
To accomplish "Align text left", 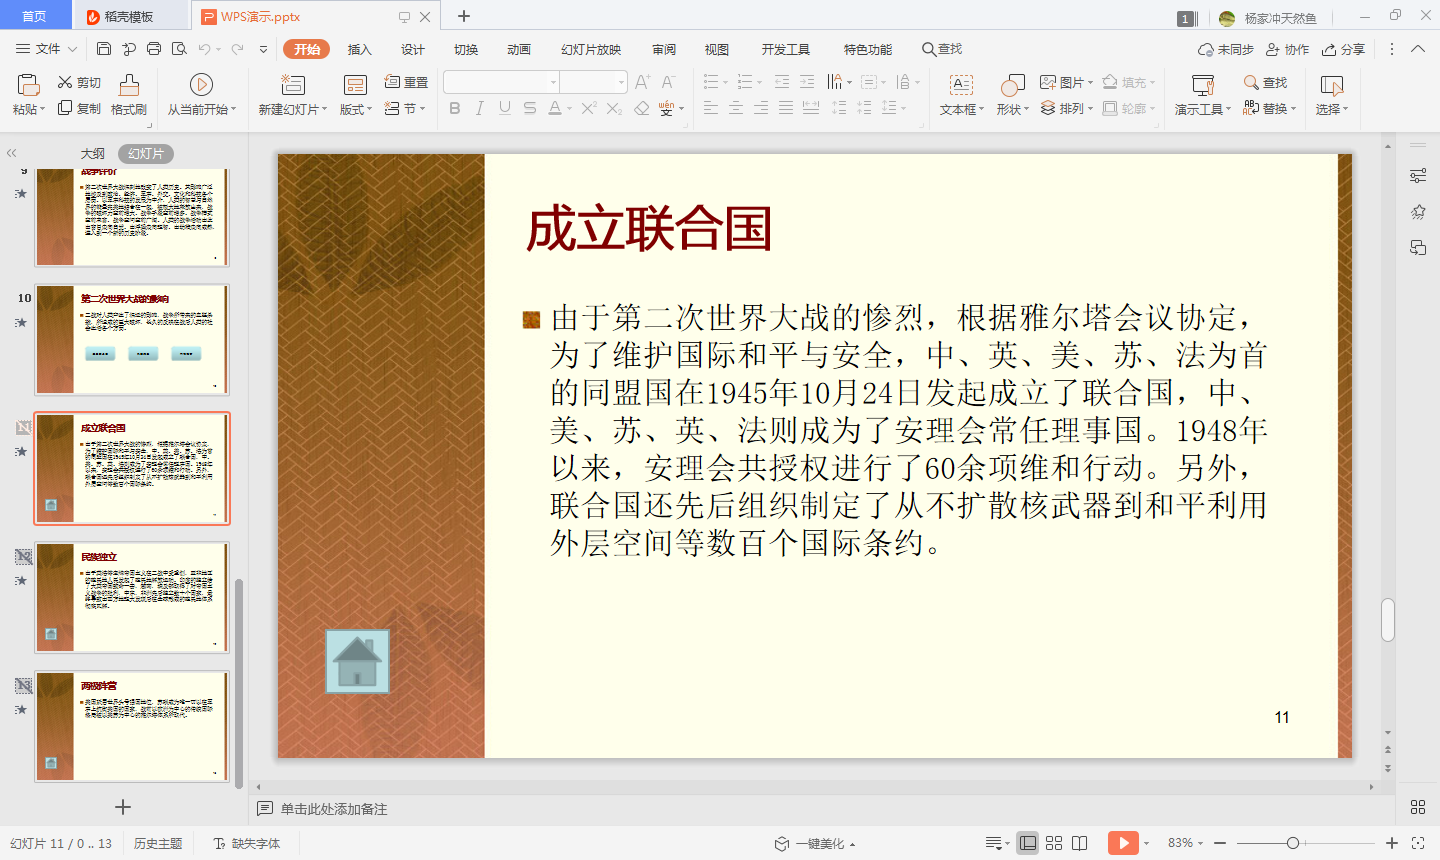I will [x=711, y=108].
